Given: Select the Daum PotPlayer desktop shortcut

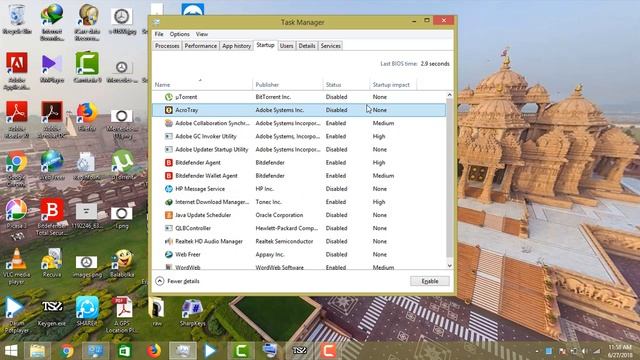Looking at the screenshot, I should tap(16, 315).
